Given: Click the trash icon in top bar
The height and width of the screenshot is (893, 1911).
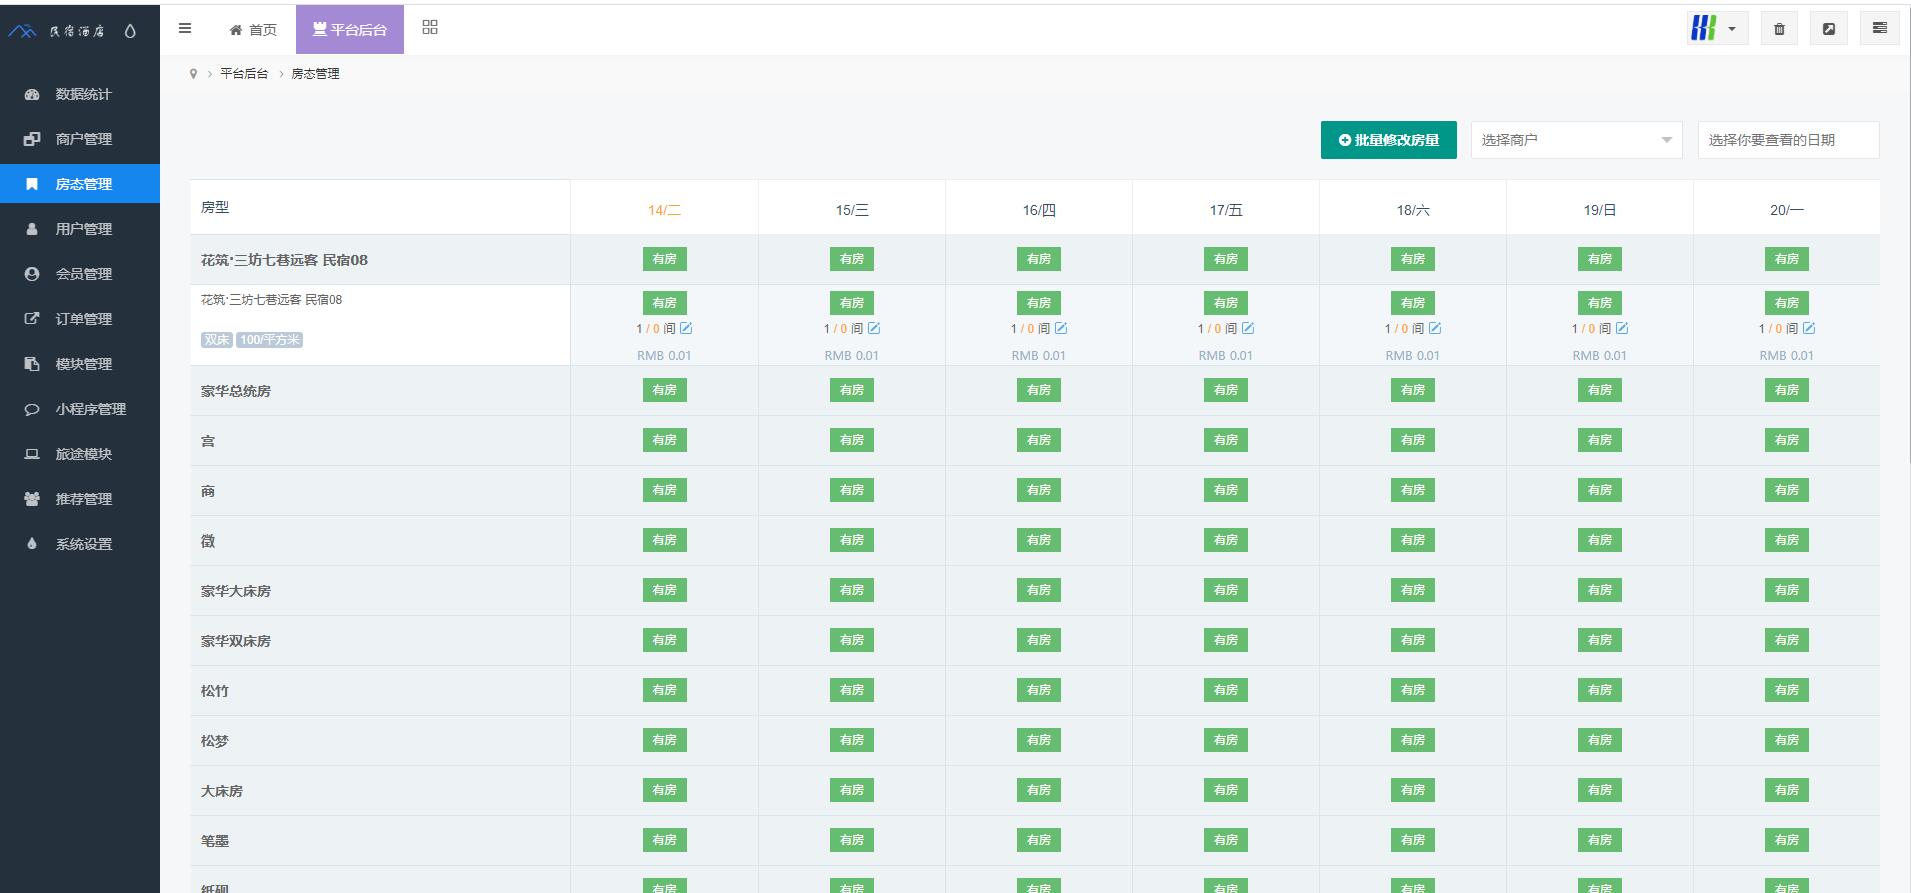Looking at the screenshot, I should (x=1778, y=29).
